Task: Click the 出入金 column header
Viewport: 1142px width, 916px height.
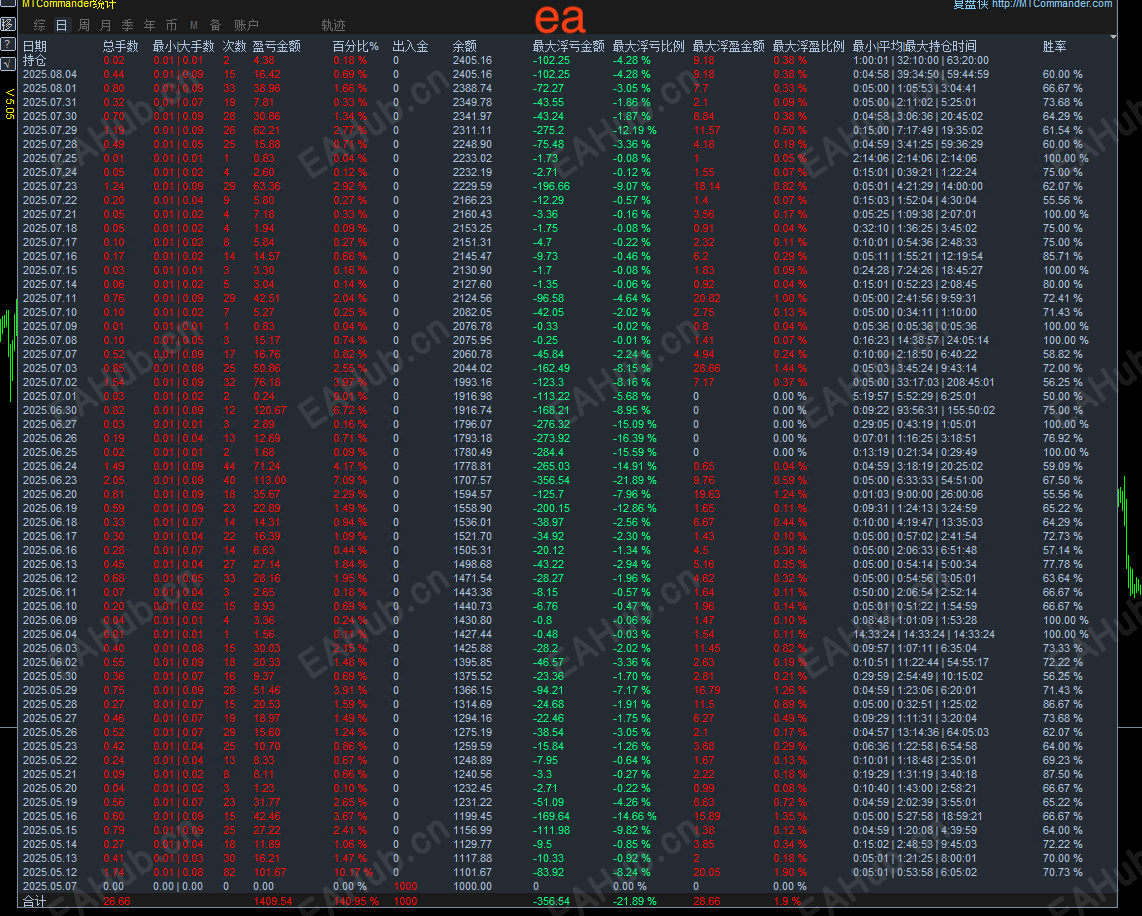Action: (x=411, y=46)
